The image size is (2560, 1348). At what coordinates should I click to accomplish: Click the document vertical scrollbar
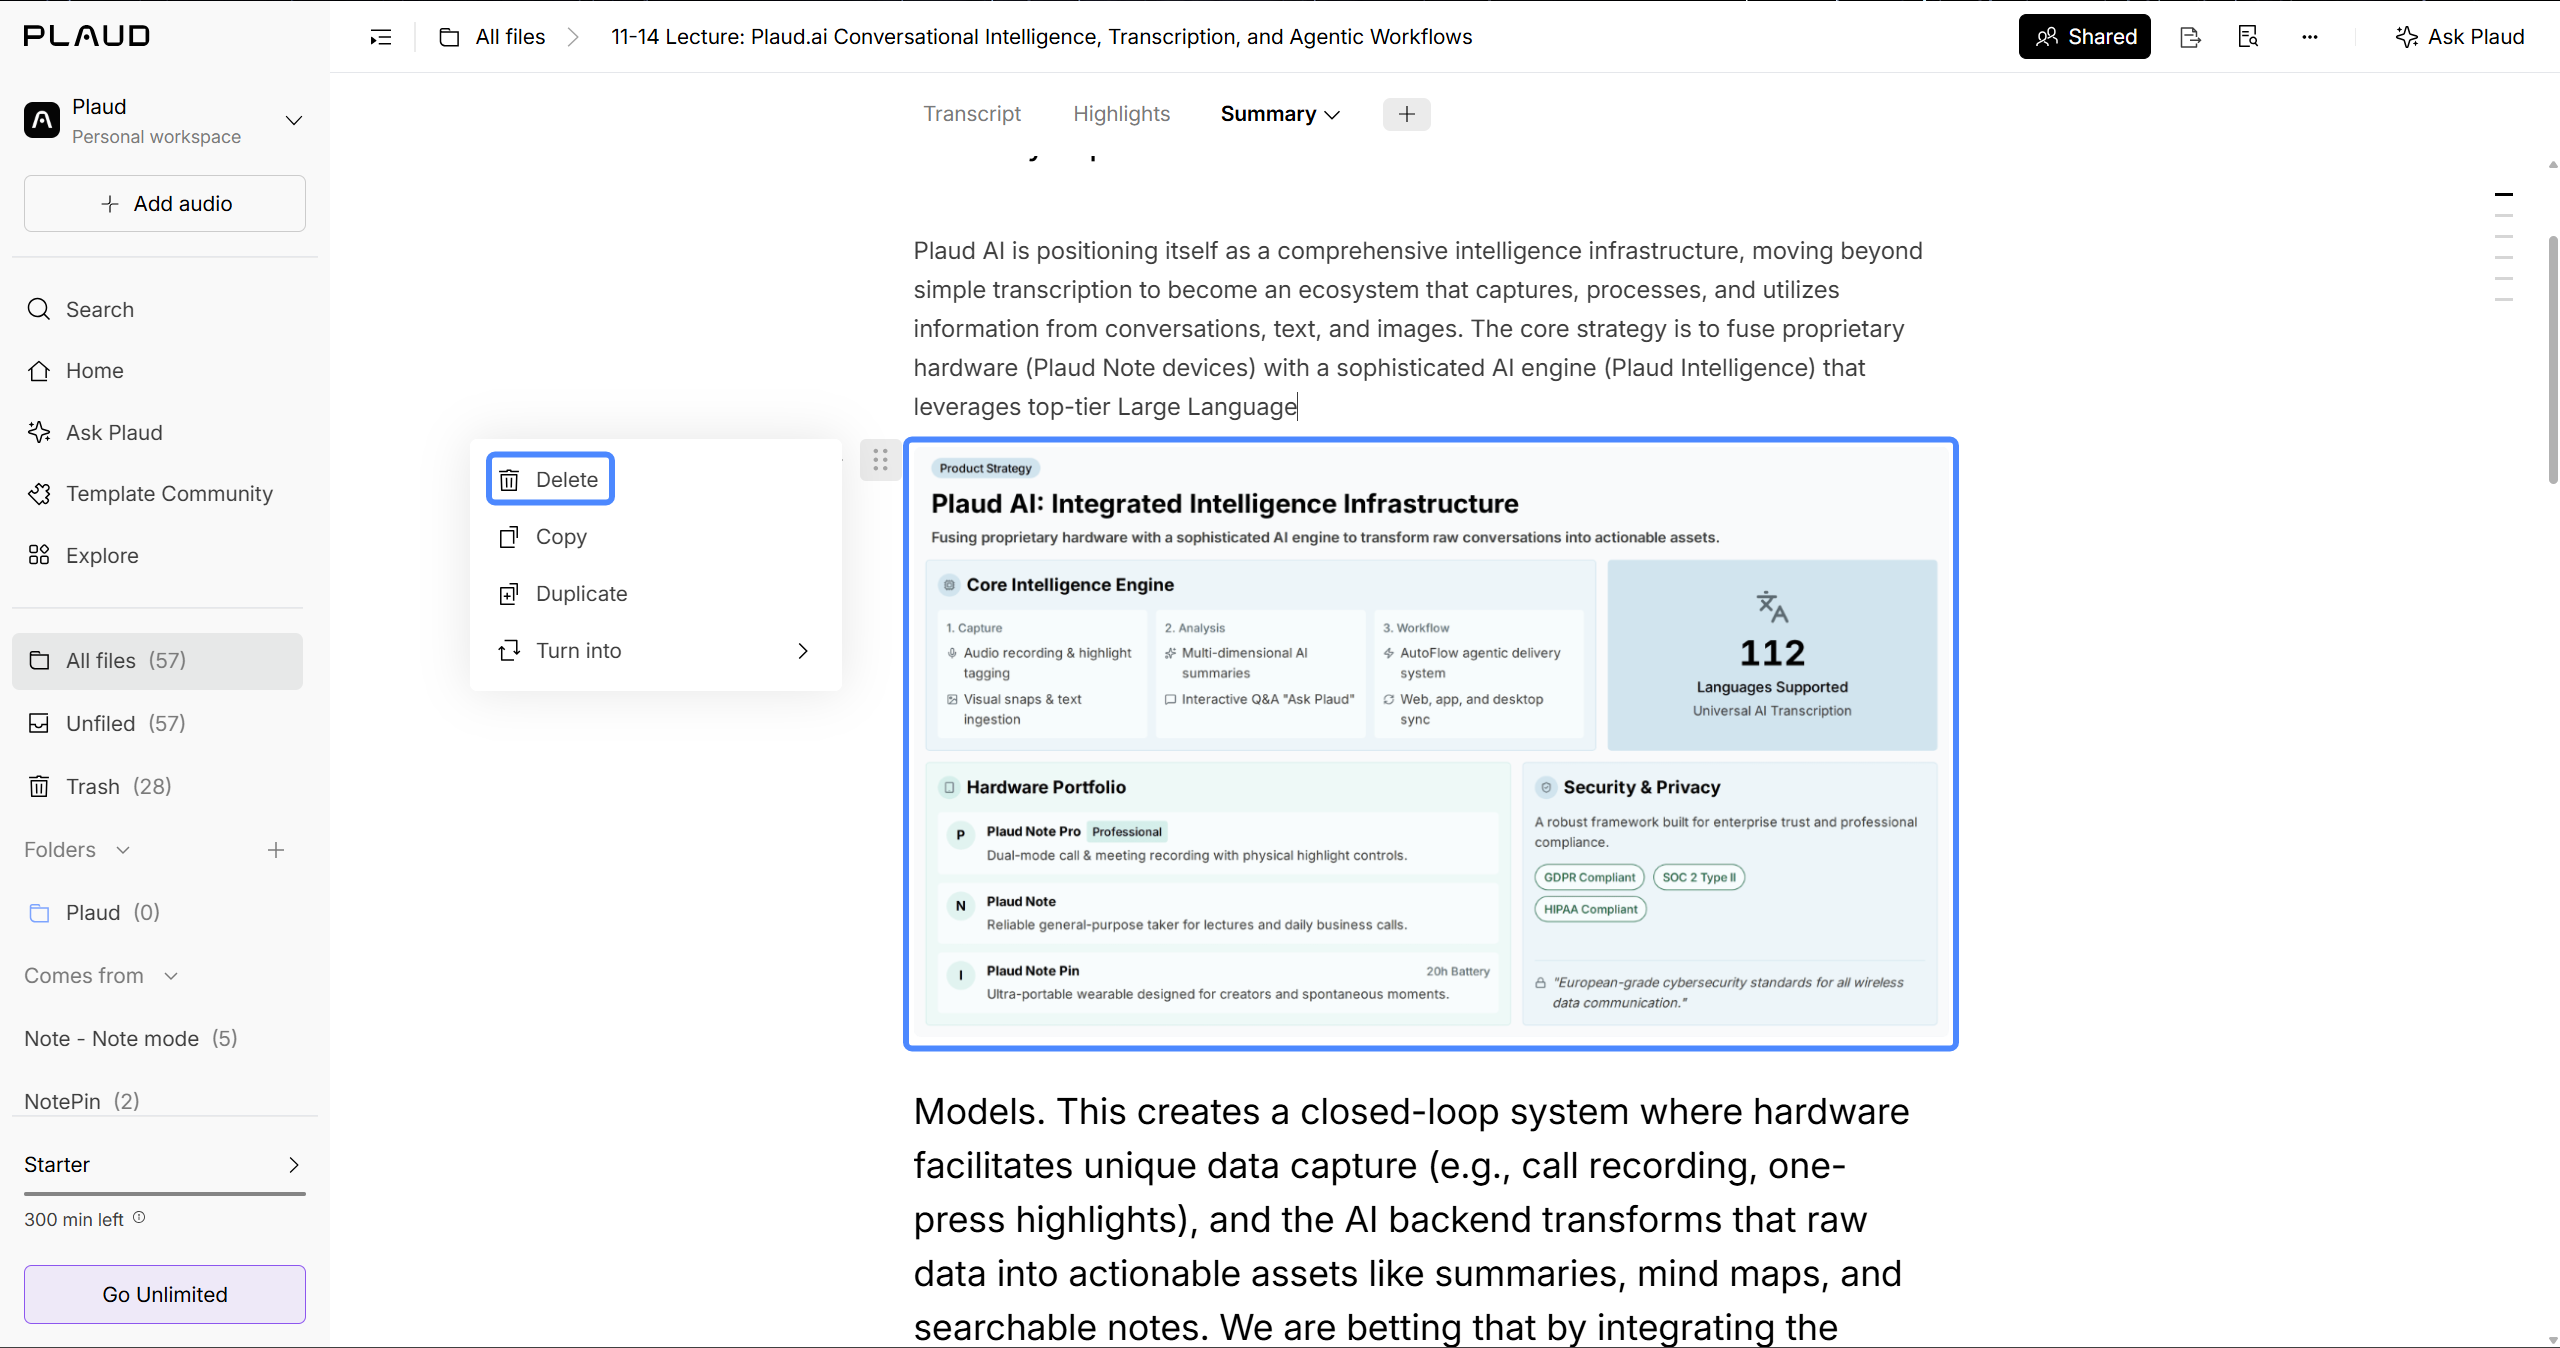point(2552,360)
